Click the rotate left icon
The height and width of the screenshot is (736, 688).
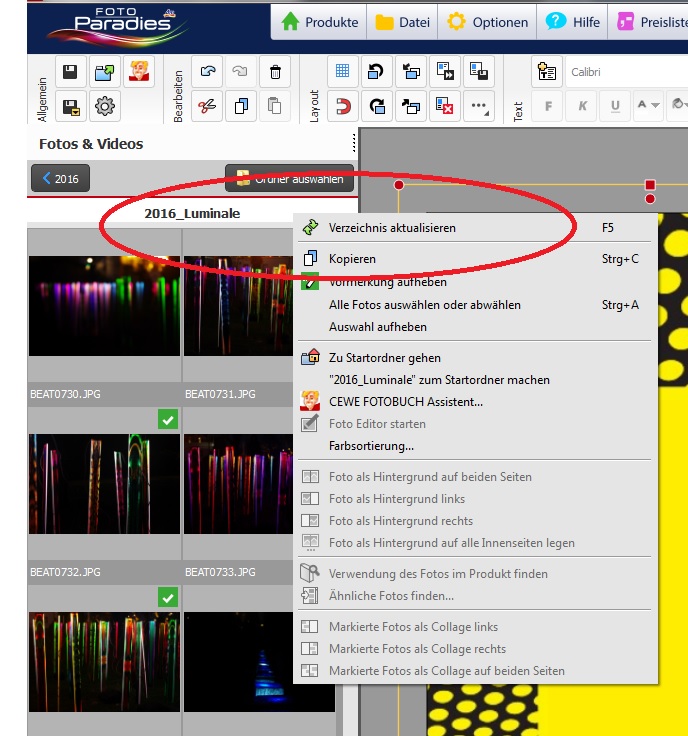coord(377,72)
